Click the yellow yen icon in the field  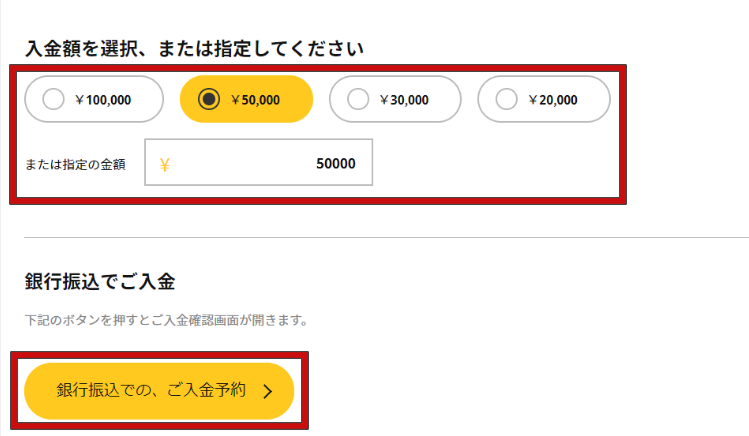click(x=164, y=164)
